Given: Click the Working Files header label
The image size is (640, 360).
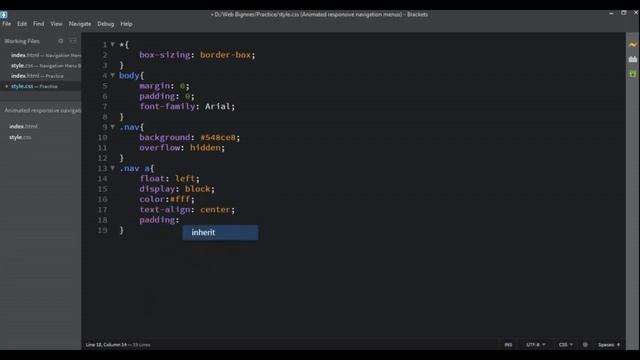Looking at the screenshot, I should [22, 41].
